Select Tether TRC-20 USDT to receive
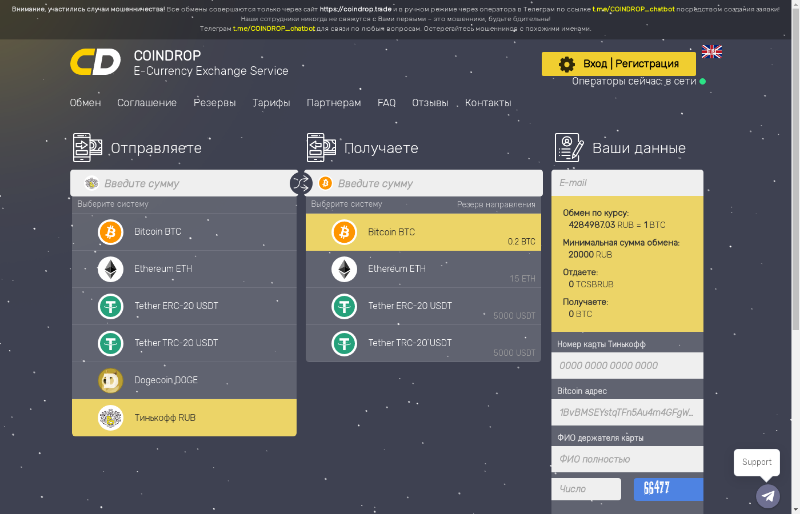This screenshot has width=800, height=514. coord(420,343)
